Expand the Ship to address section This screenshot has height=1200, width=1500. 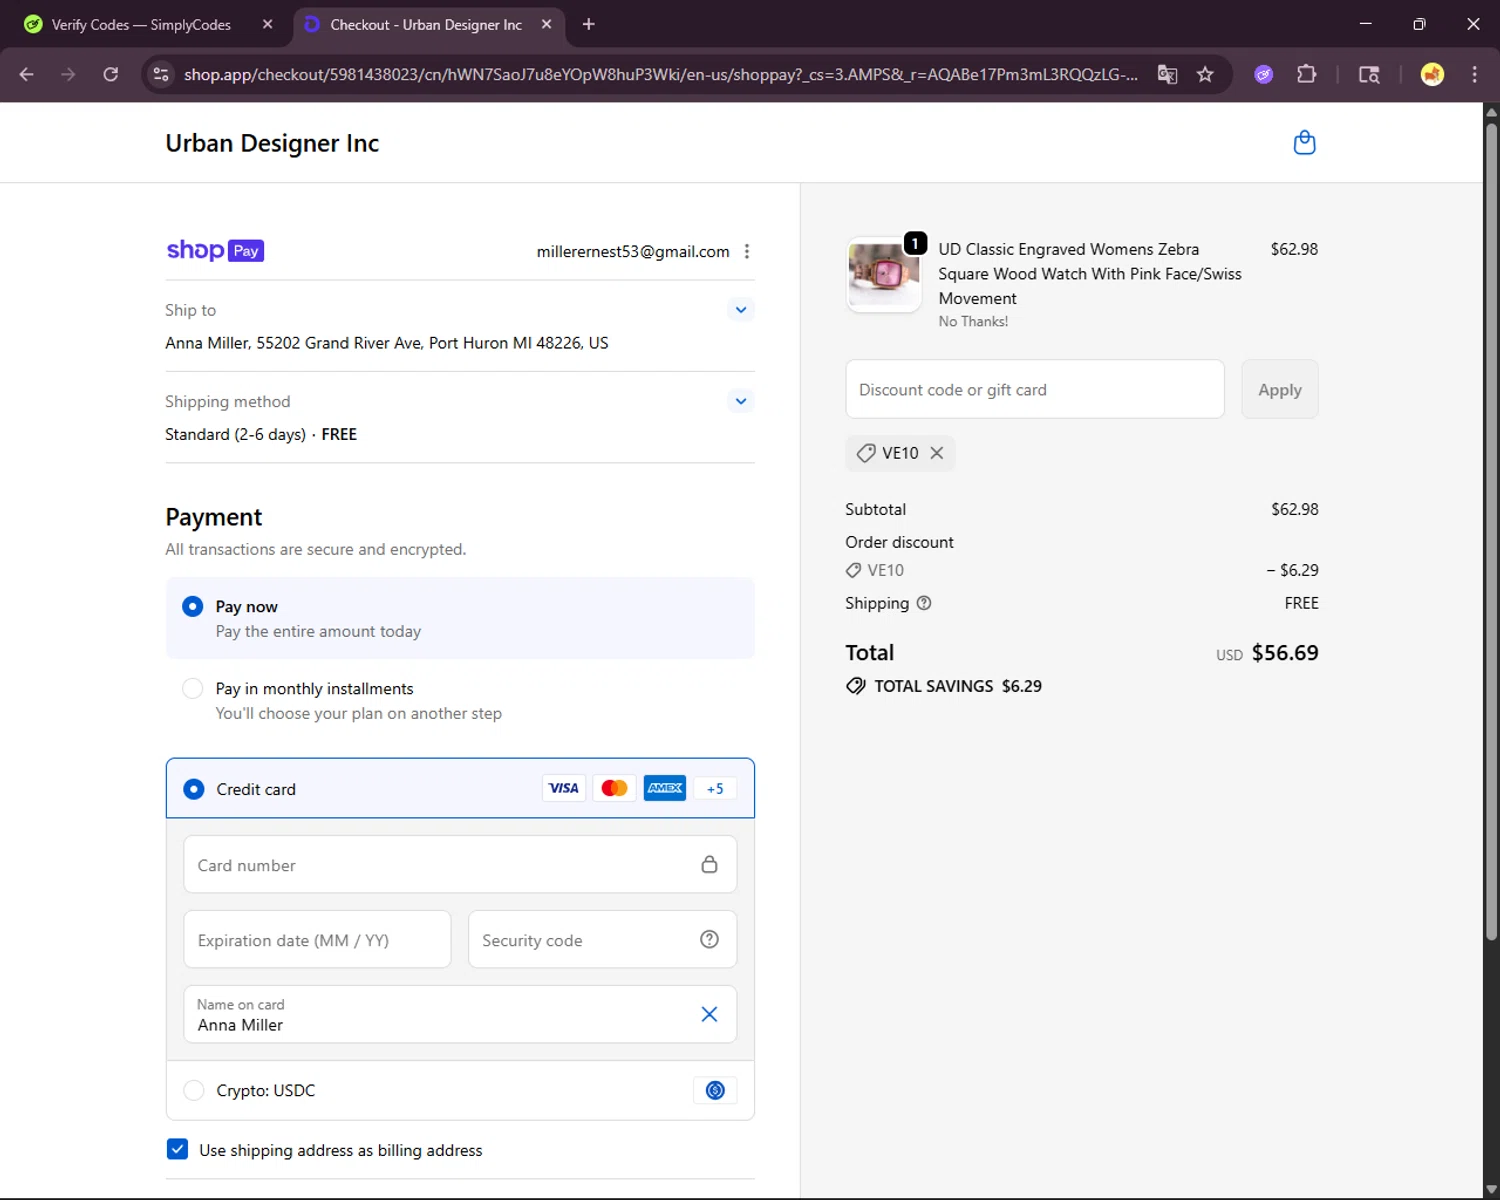(x=741, y=310)
